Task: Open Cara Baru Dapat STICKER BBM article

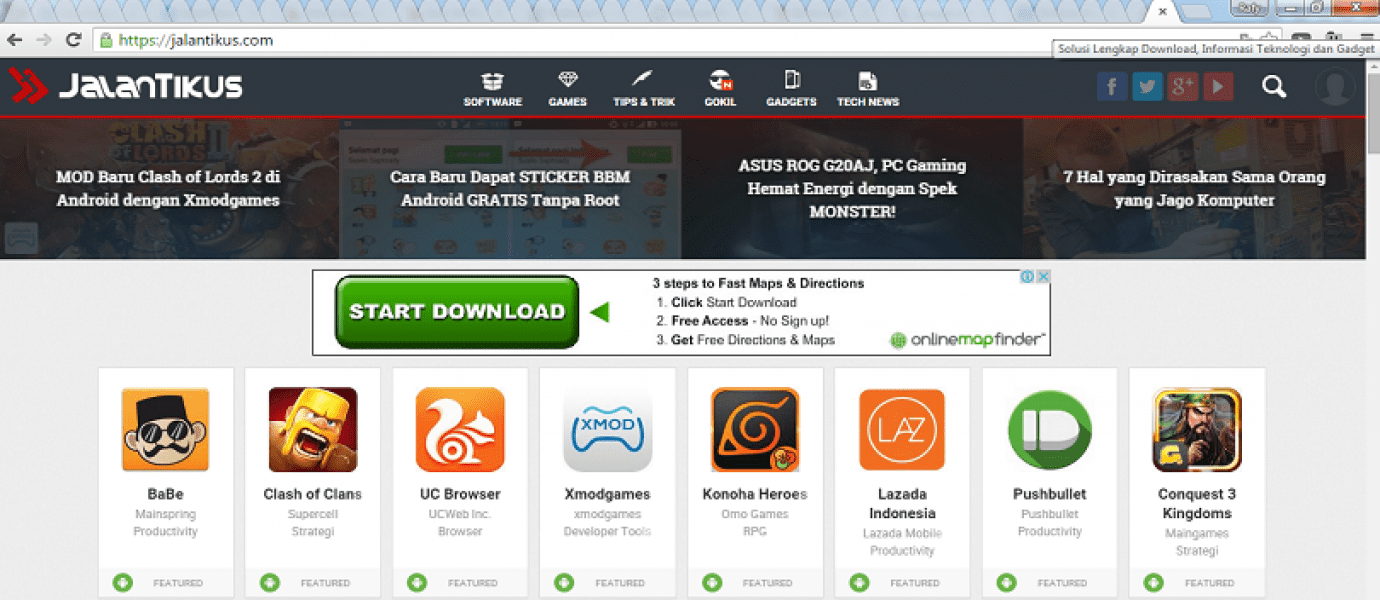Action: point(510,188)
